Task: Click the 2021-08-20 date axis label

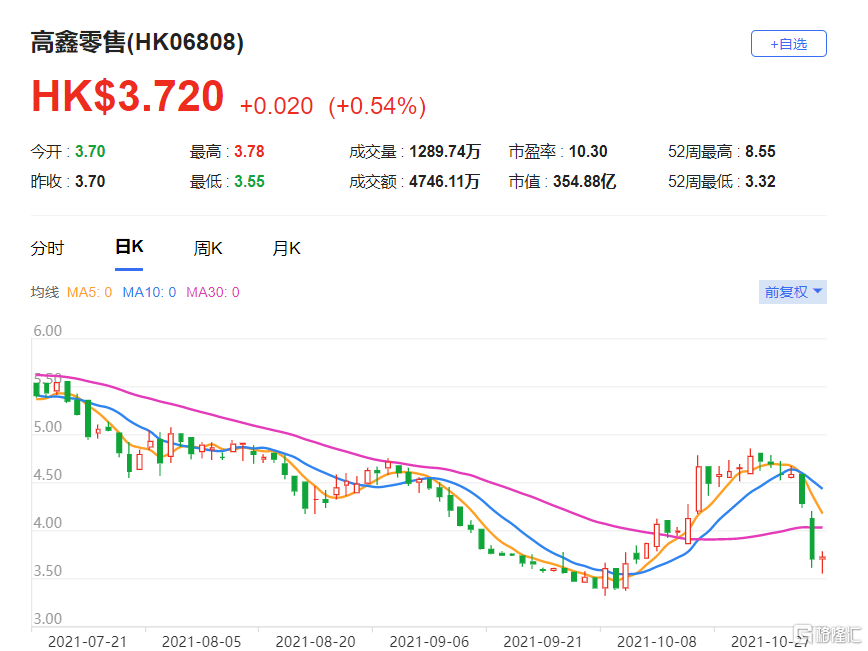Action: pyautogui.click(x=316, y=642)
